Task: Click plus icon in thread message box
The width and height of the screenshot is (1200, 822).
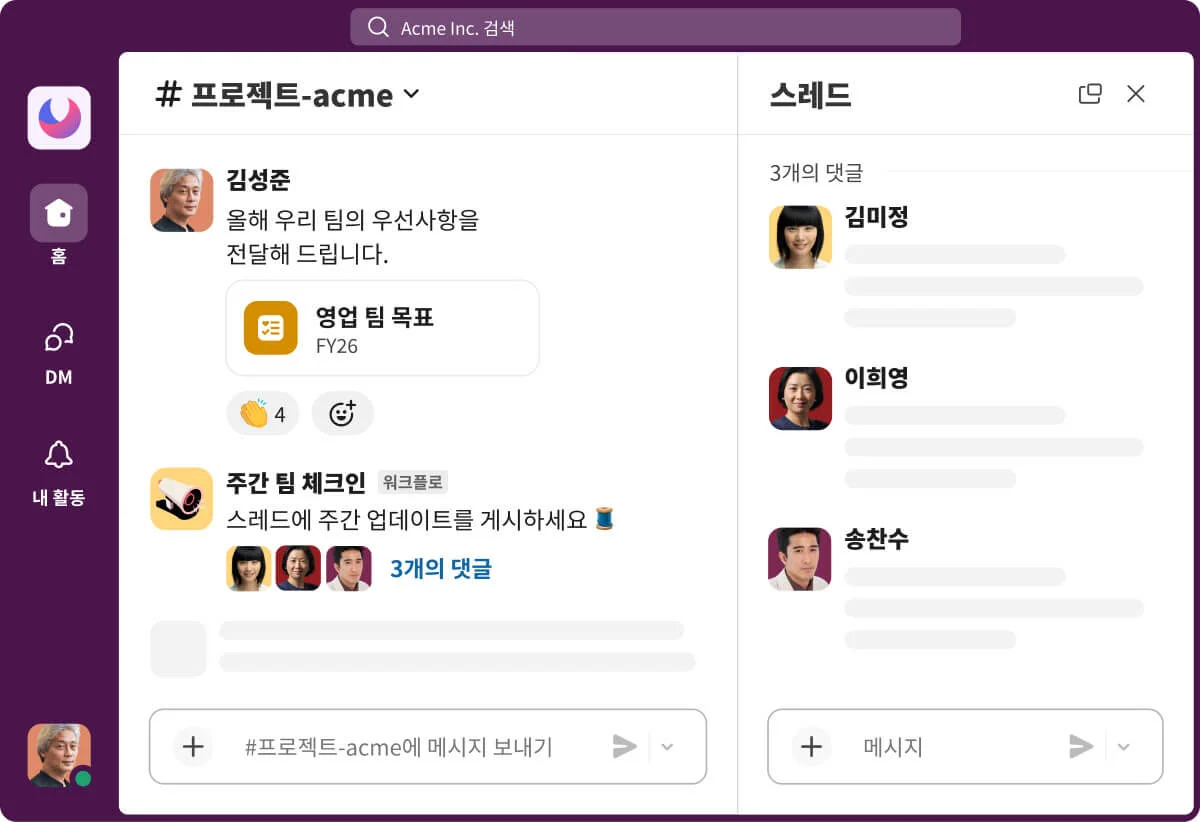Action: (811, 746)
